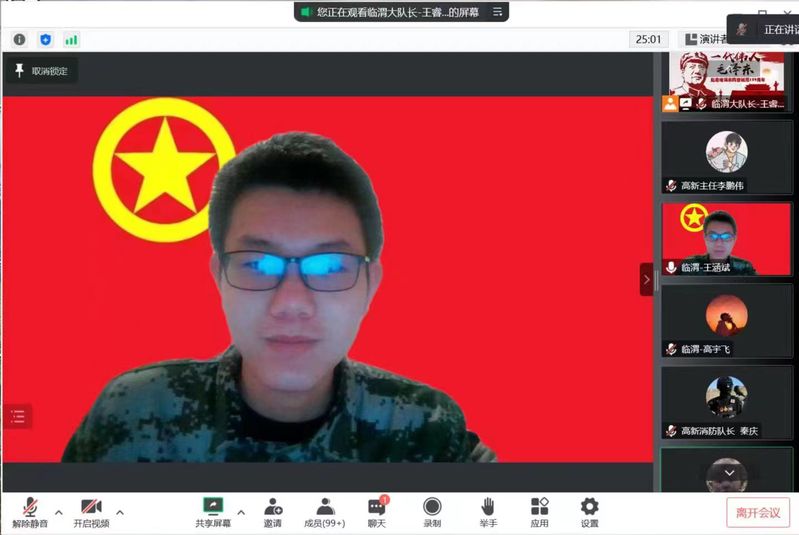799x535 pixels.
Task: Check network signal bars icon
Action: pos(71,39)
